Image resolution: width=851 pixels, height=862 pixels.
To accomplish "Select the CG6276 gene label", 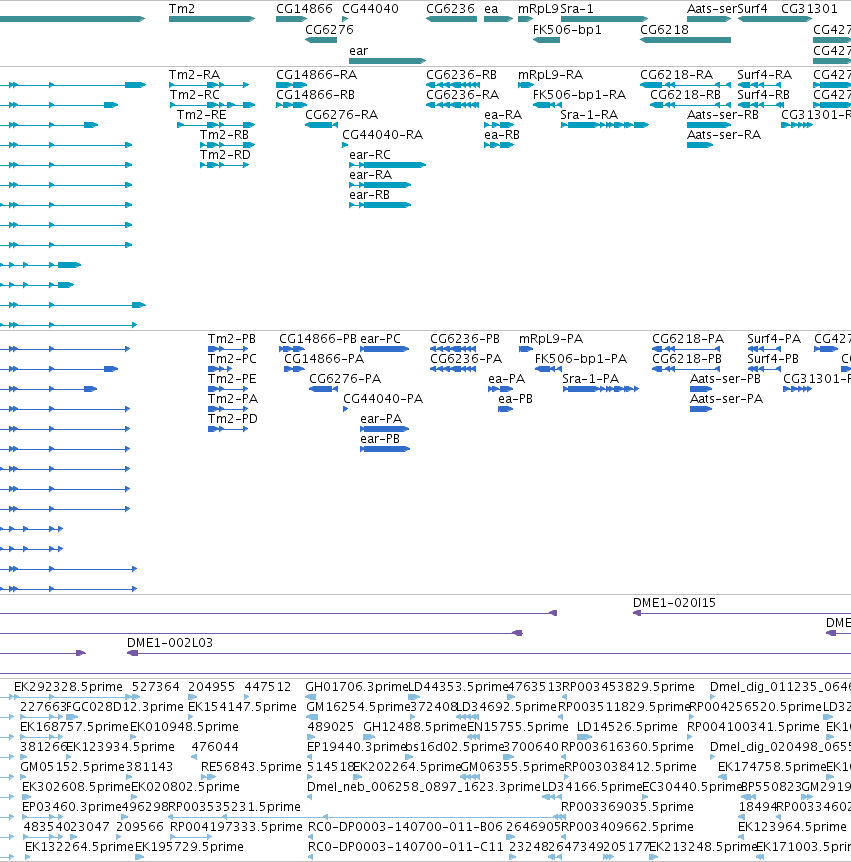I will [x=329, y=30].
